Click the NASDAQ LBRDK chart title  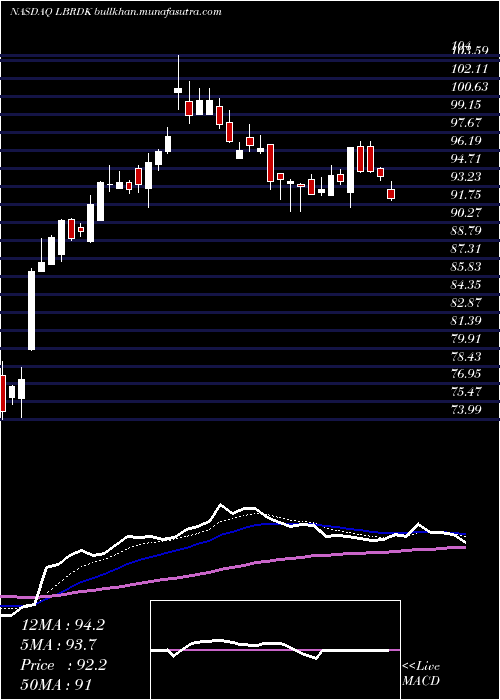click(115, 12)
